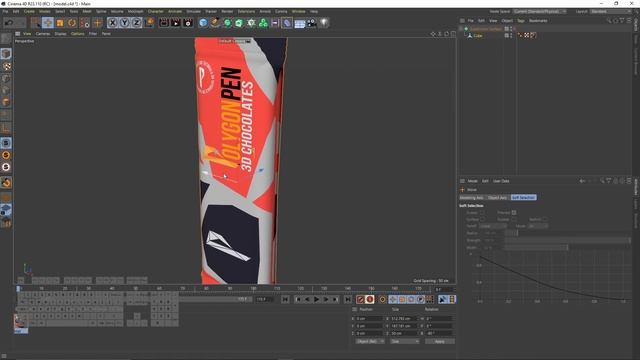Collapse the Subdivision Surface tree expander
This screenshot has width=640, height=360.
pyautogui.click(x=461, y=29)
